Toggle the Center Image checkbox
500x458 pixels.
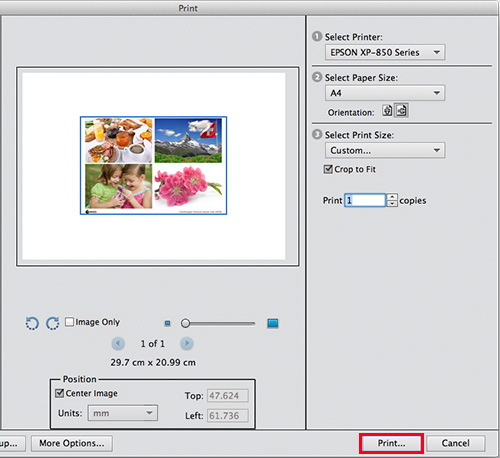[x=60, y=393]
